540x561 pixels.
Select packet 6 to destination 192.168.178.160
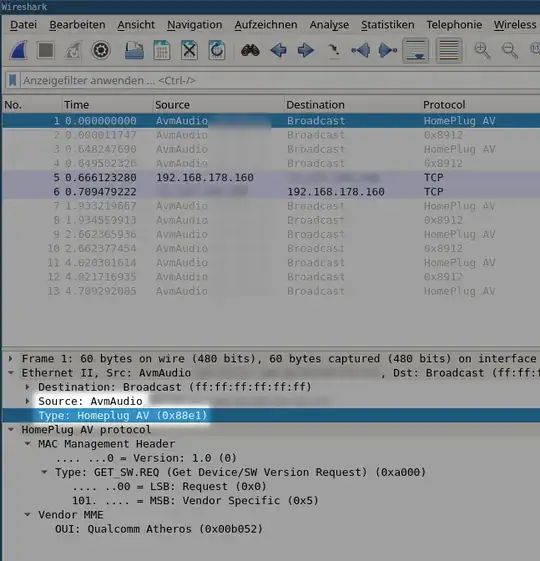pyautogui.click(x=271, y=192)
